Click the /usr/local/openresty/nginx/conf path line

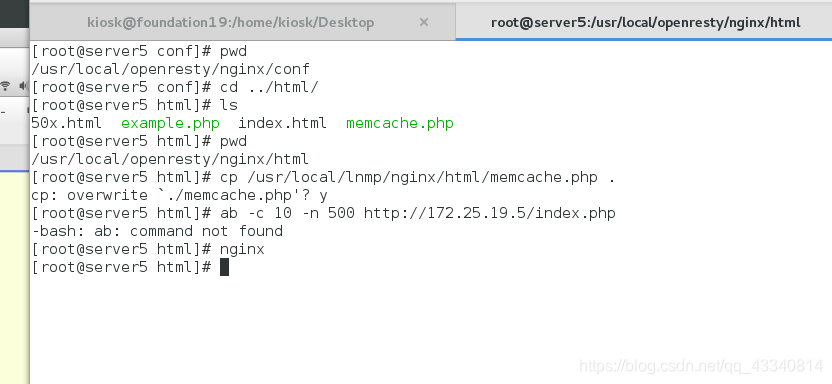170,69
